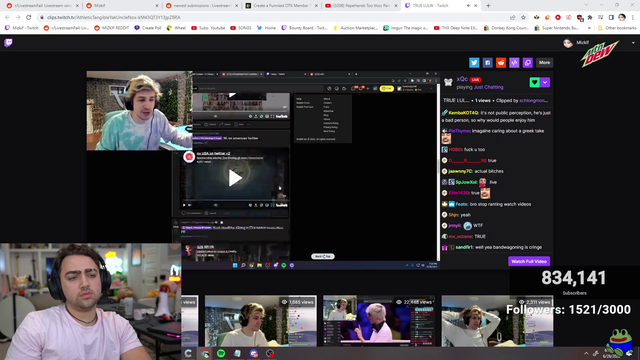Play the video inside the xQc clip
The image size is (640, 360).
235,178
